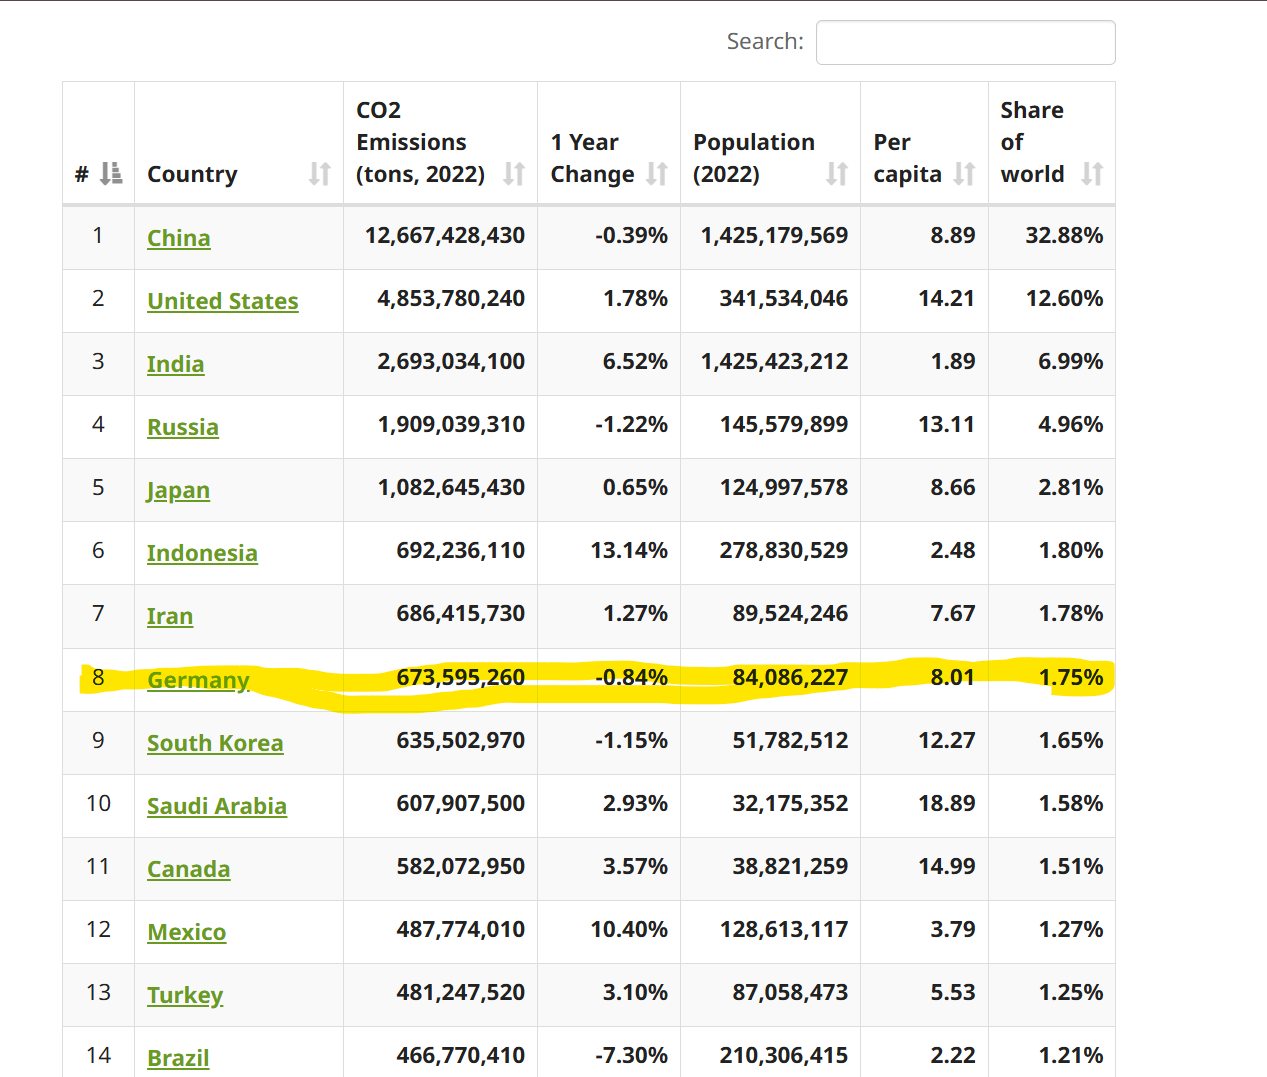Screen dimensions: 1267x1077
Task: Click Brazil emissions value 466,770,410
Action: point(461,1055)
